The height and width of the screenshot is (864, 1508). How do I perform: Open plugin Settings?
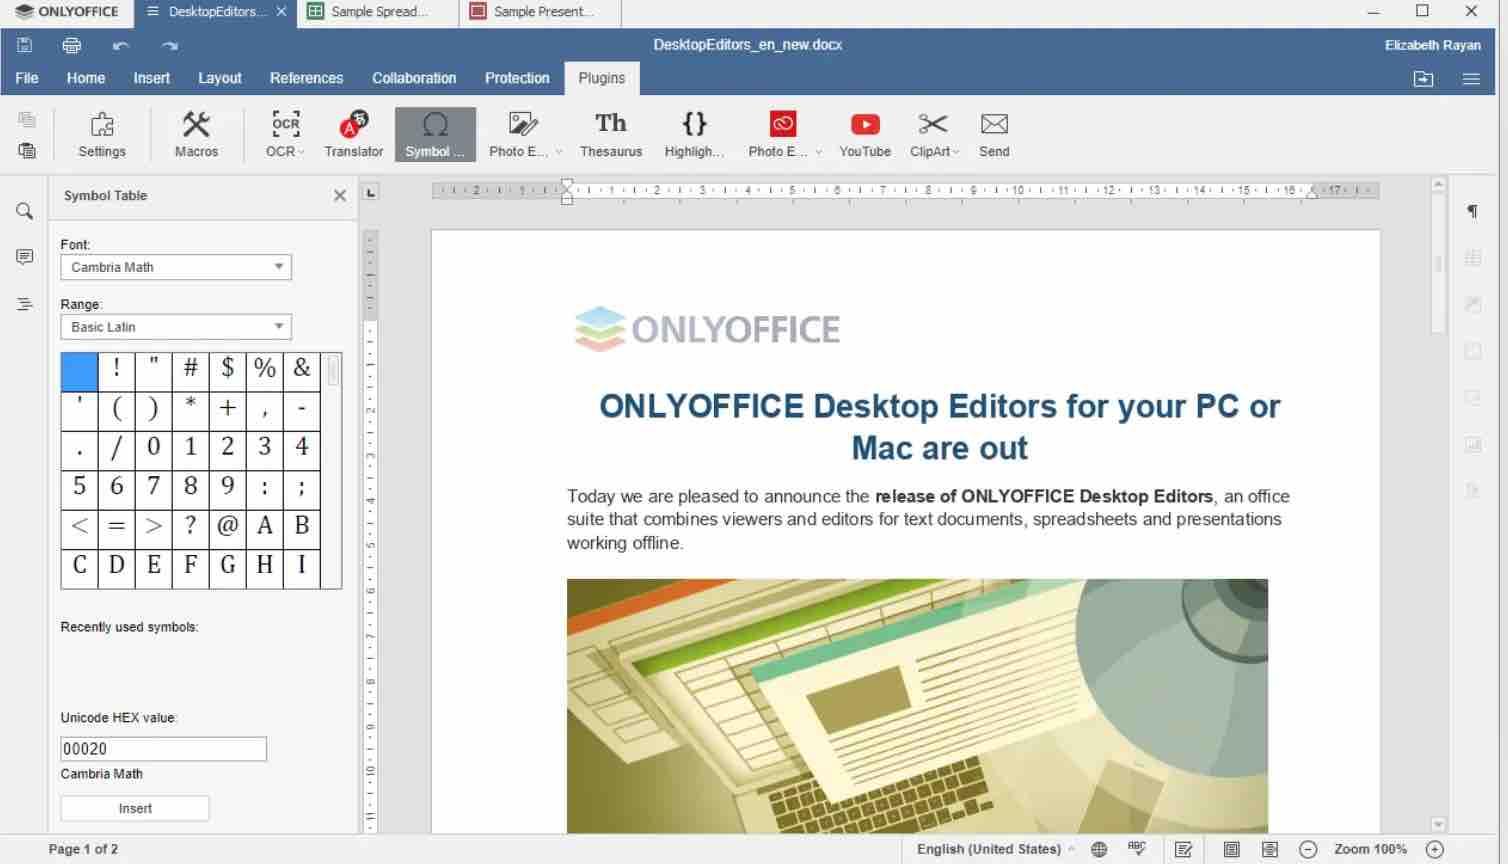click(x=102, y=135)
